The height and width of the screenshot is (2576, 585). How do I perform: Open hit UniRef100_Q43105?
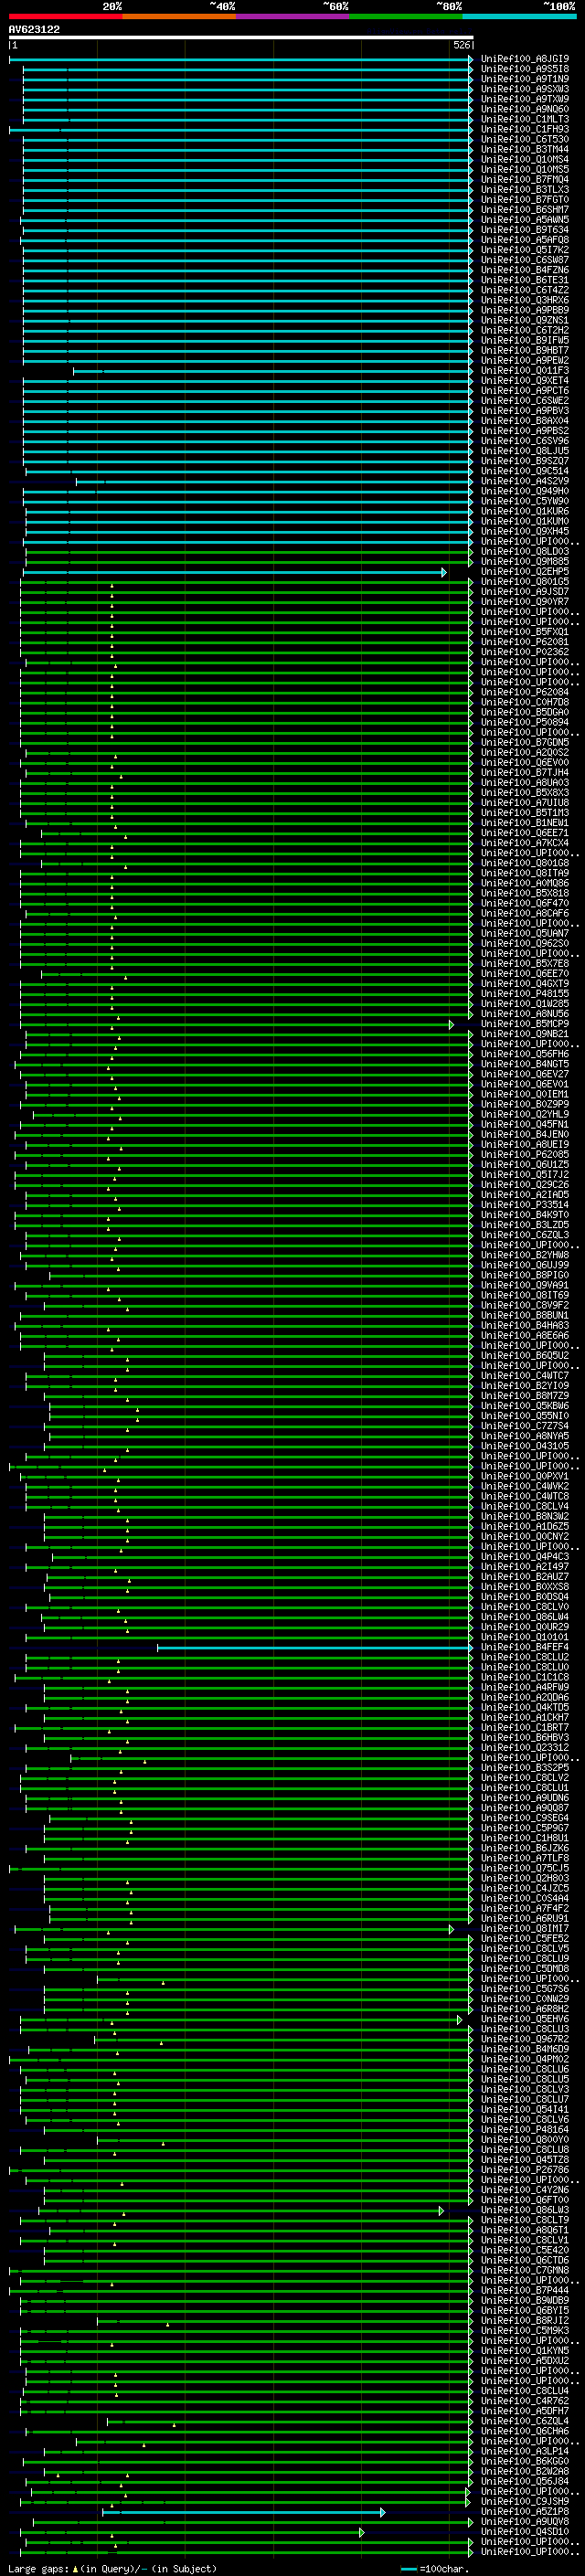pyautogui.click(x=525, y=1446)
